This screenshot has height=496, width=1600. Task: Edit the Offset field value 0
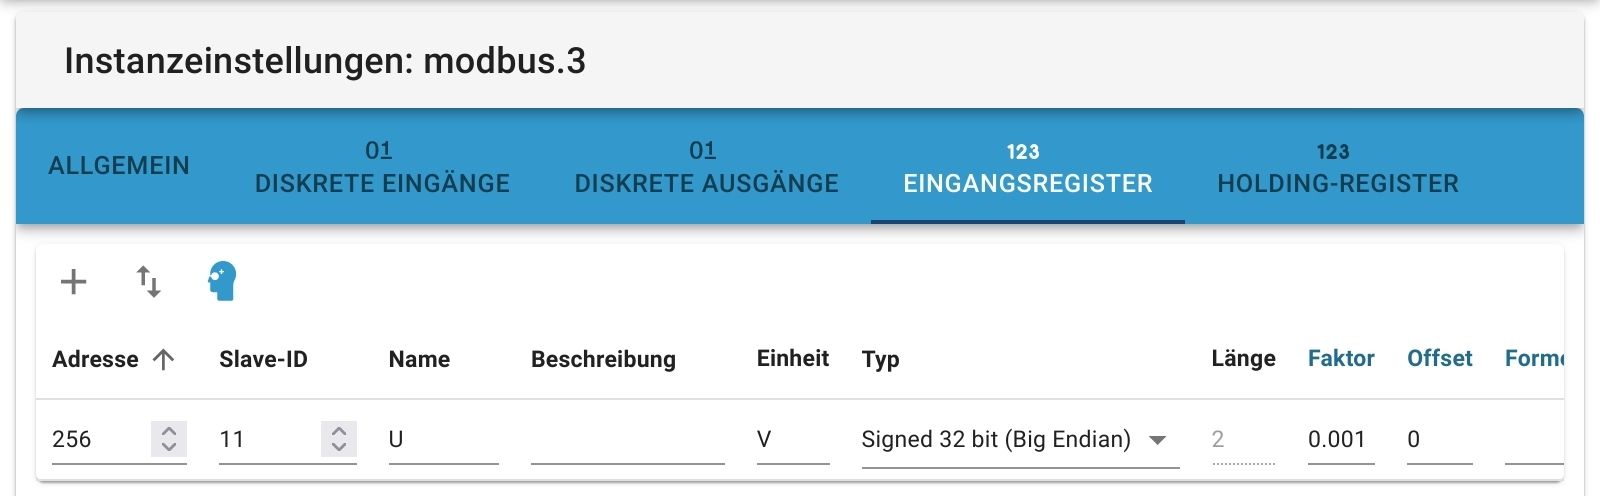click(x=1438, y=440)
